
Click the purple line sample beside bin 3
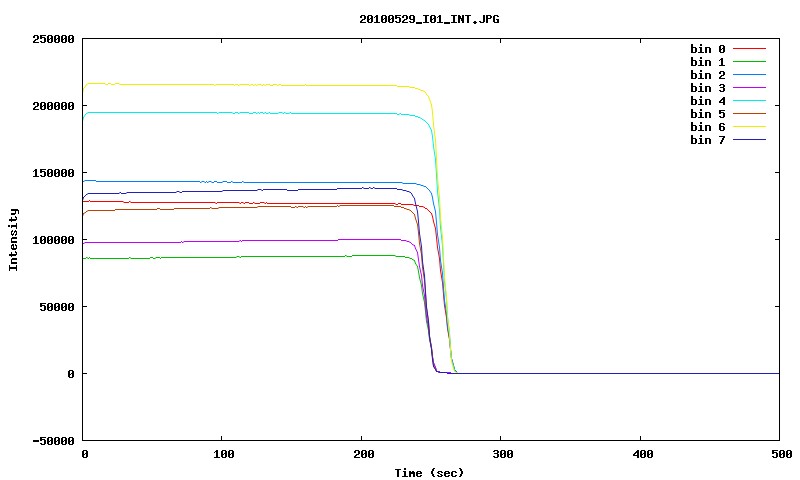tap(749, 88)
